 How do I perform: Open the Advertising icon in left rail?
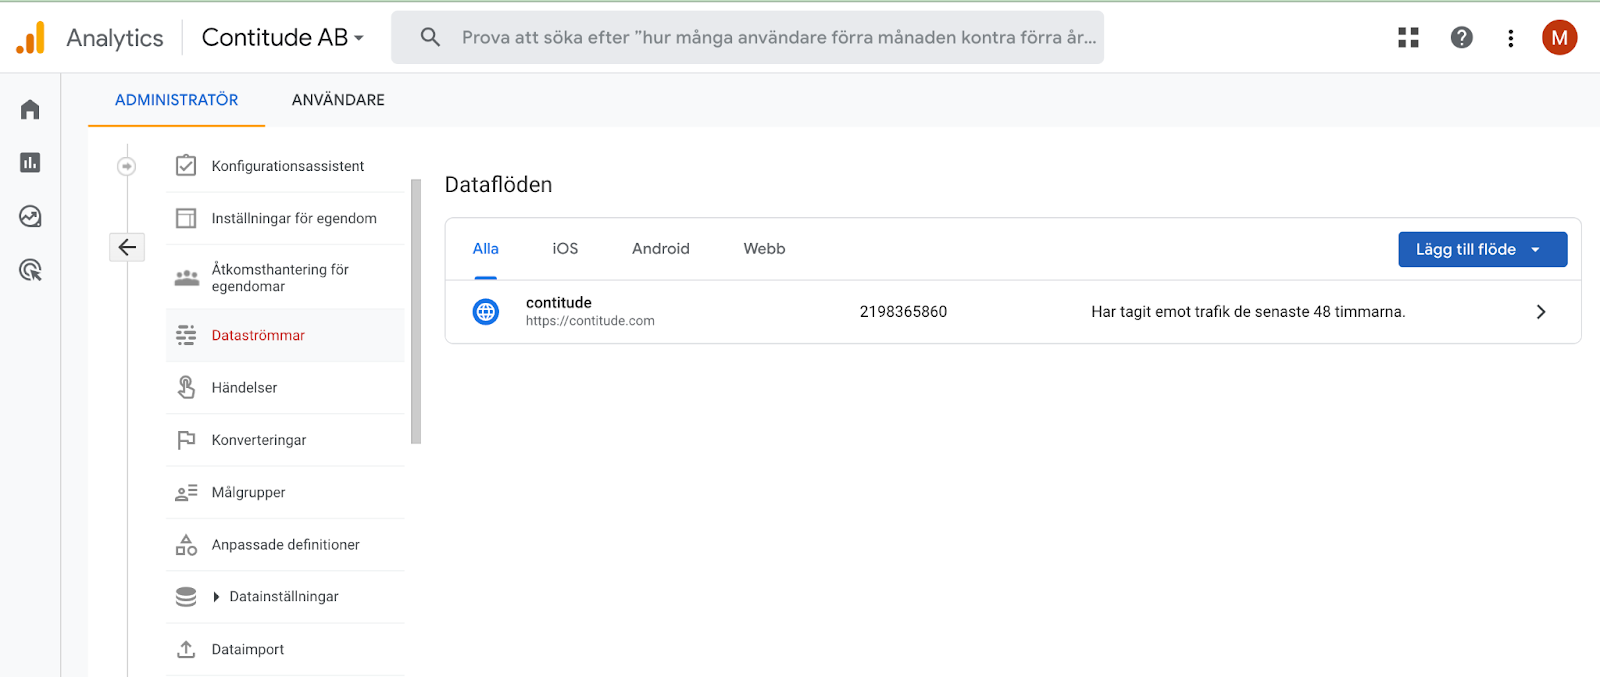coord(30,270)
